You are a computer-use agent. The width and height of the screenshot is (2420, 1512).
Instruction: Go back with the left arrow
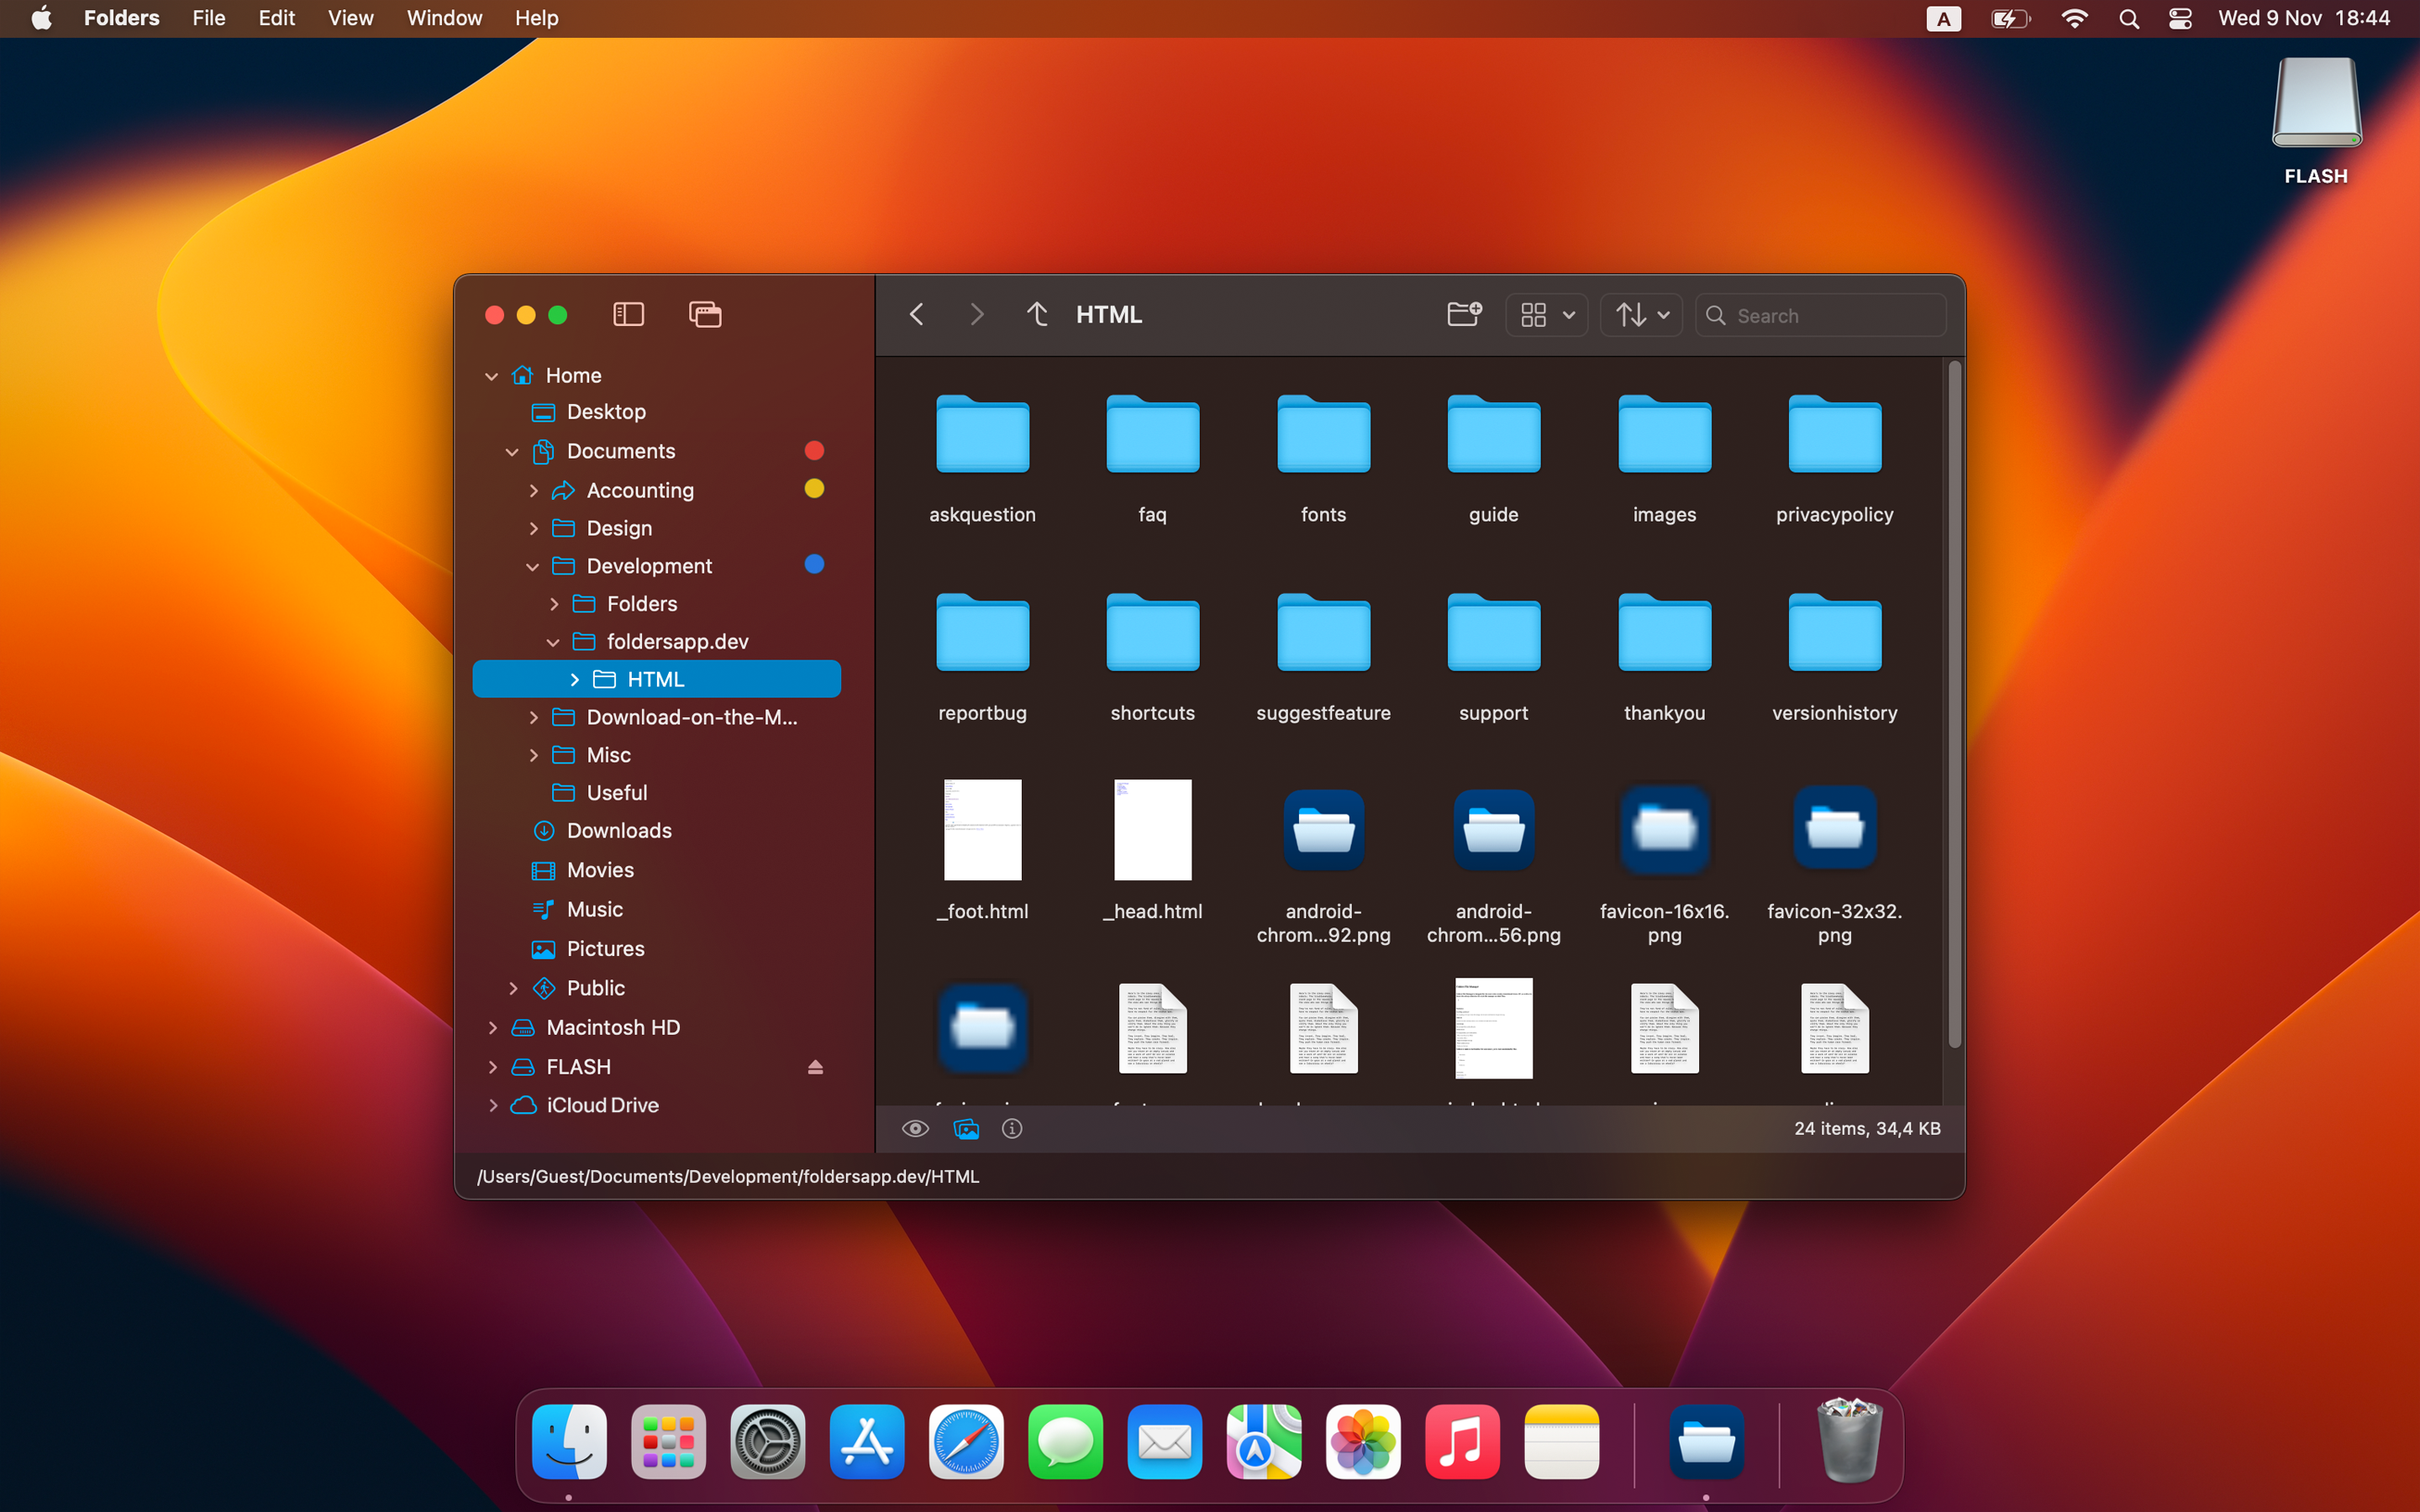point(916,315)
